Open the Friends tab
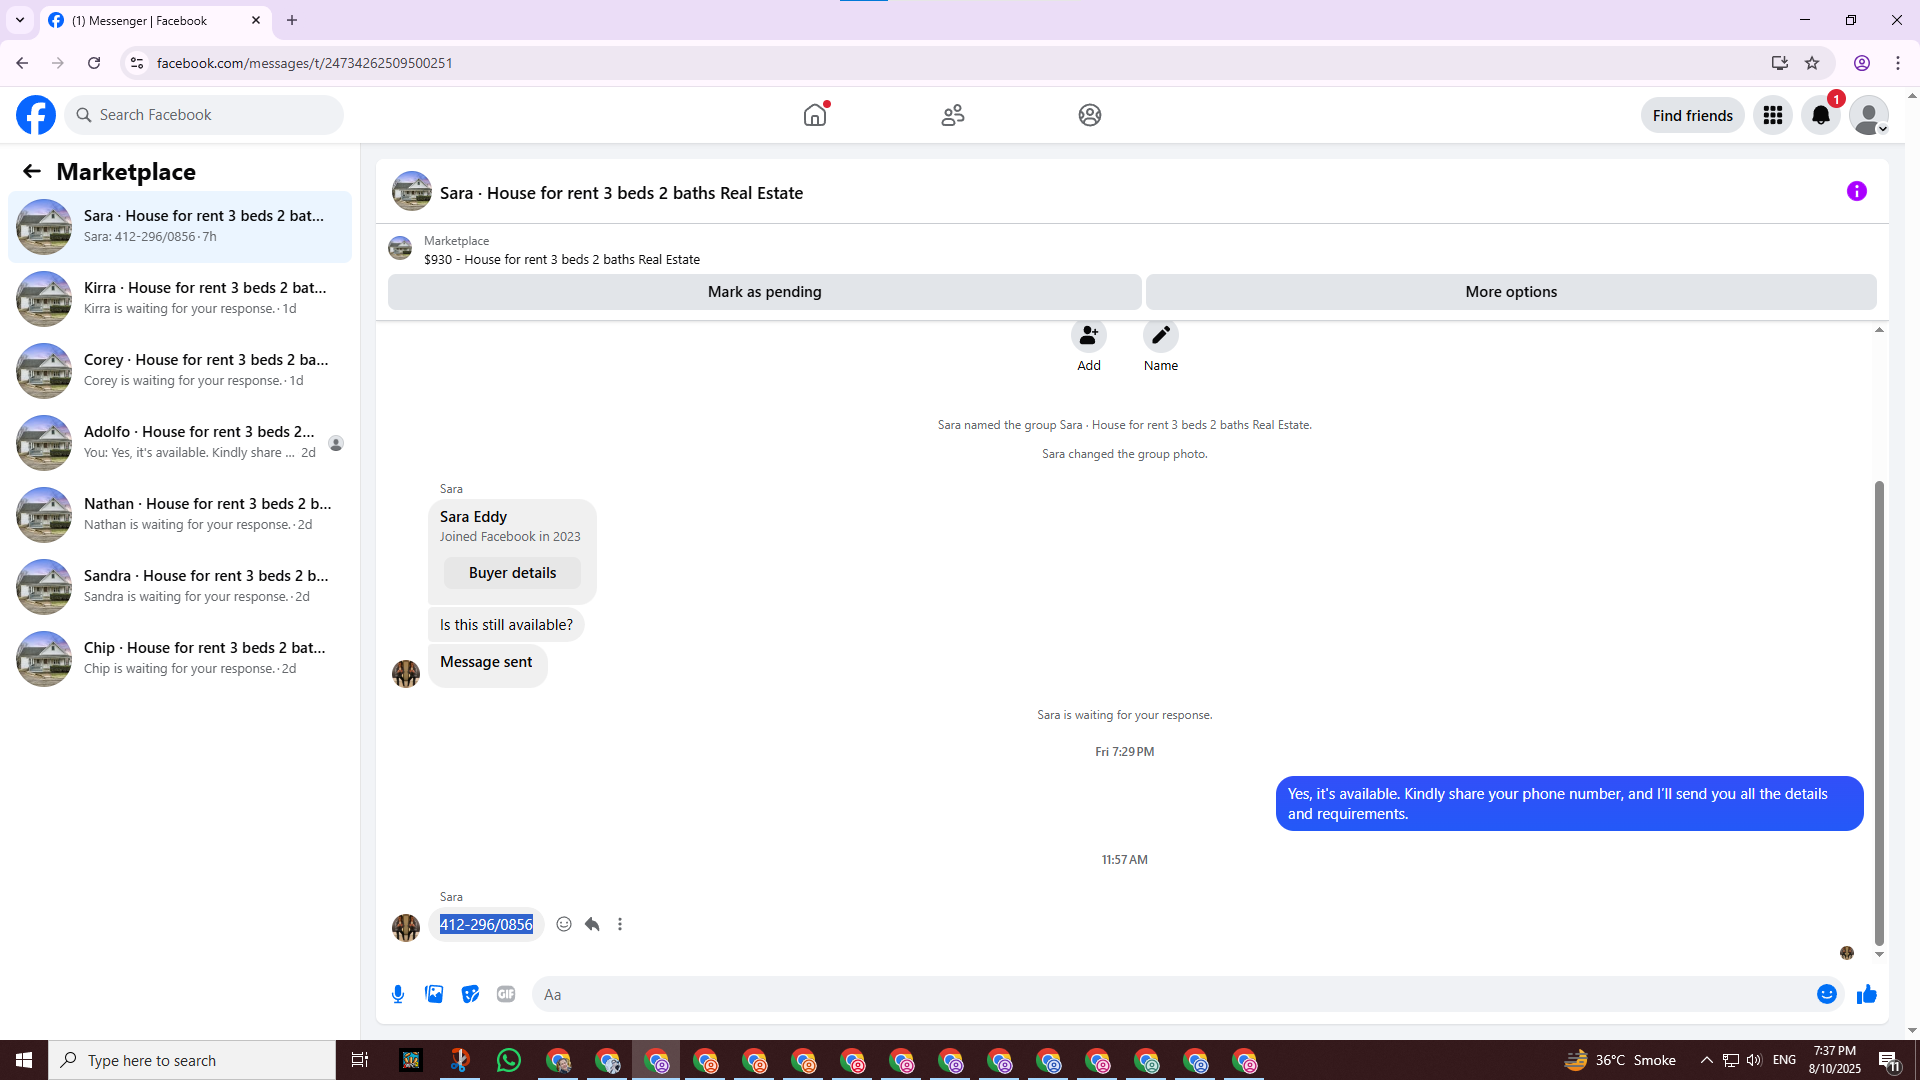 [x=952, y=115]
